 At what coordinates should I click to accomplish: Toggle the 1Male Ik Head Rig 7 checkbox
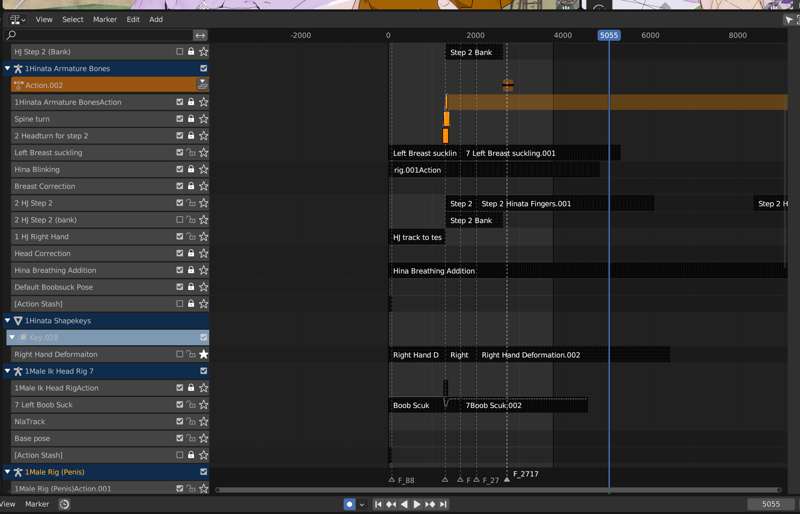(x=203, y=371)
